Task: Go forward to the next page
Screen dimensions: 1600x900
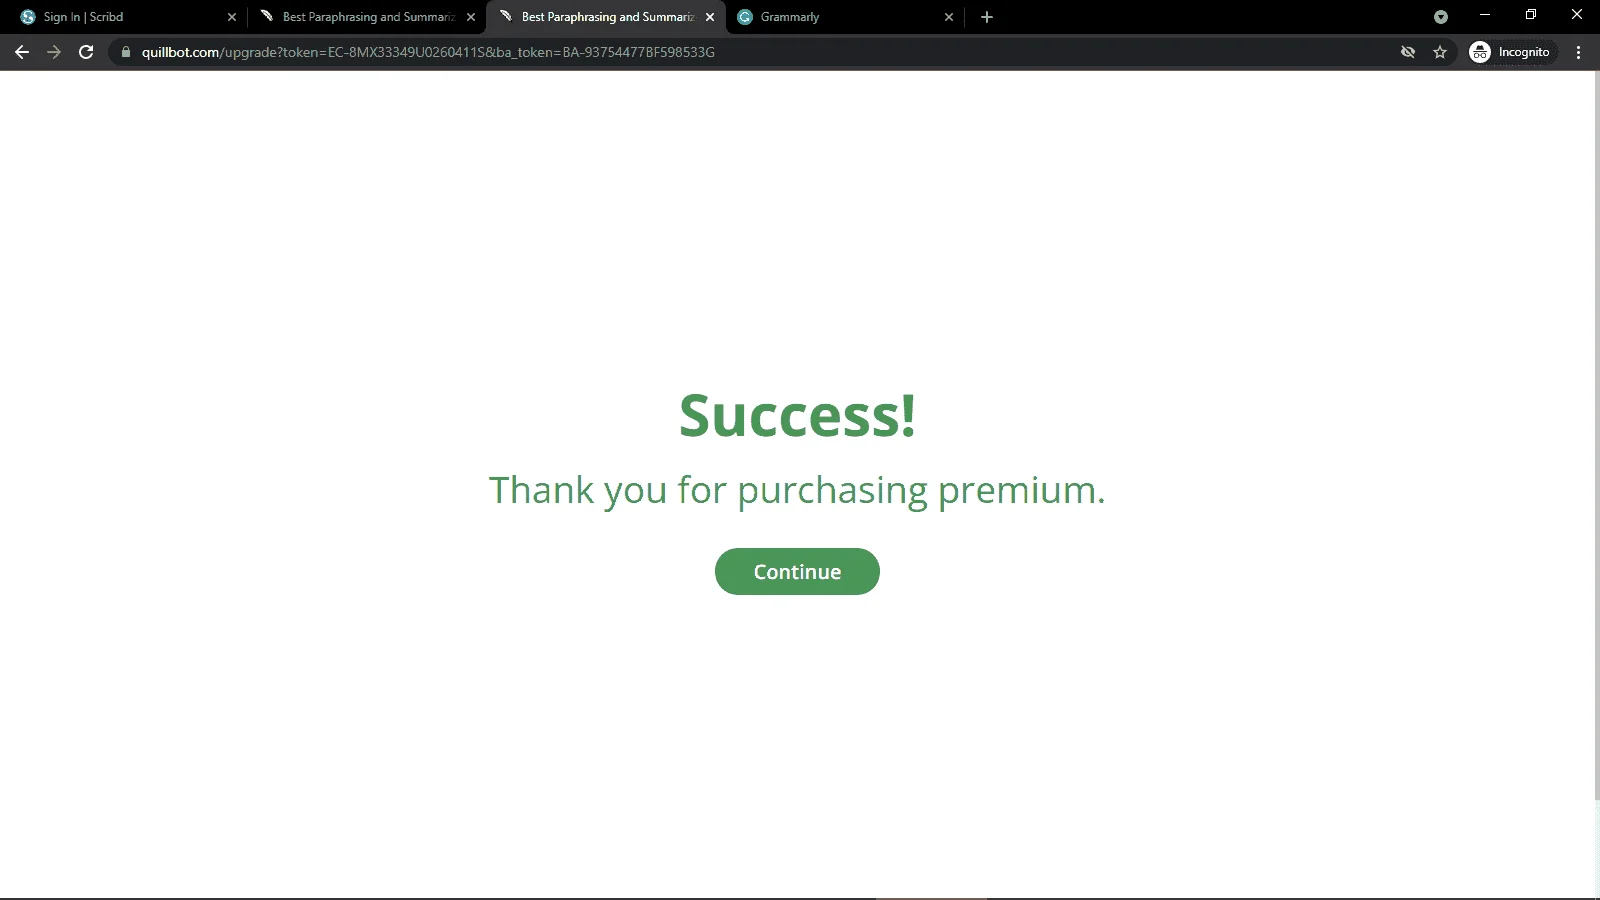Action: pos(54,52)
